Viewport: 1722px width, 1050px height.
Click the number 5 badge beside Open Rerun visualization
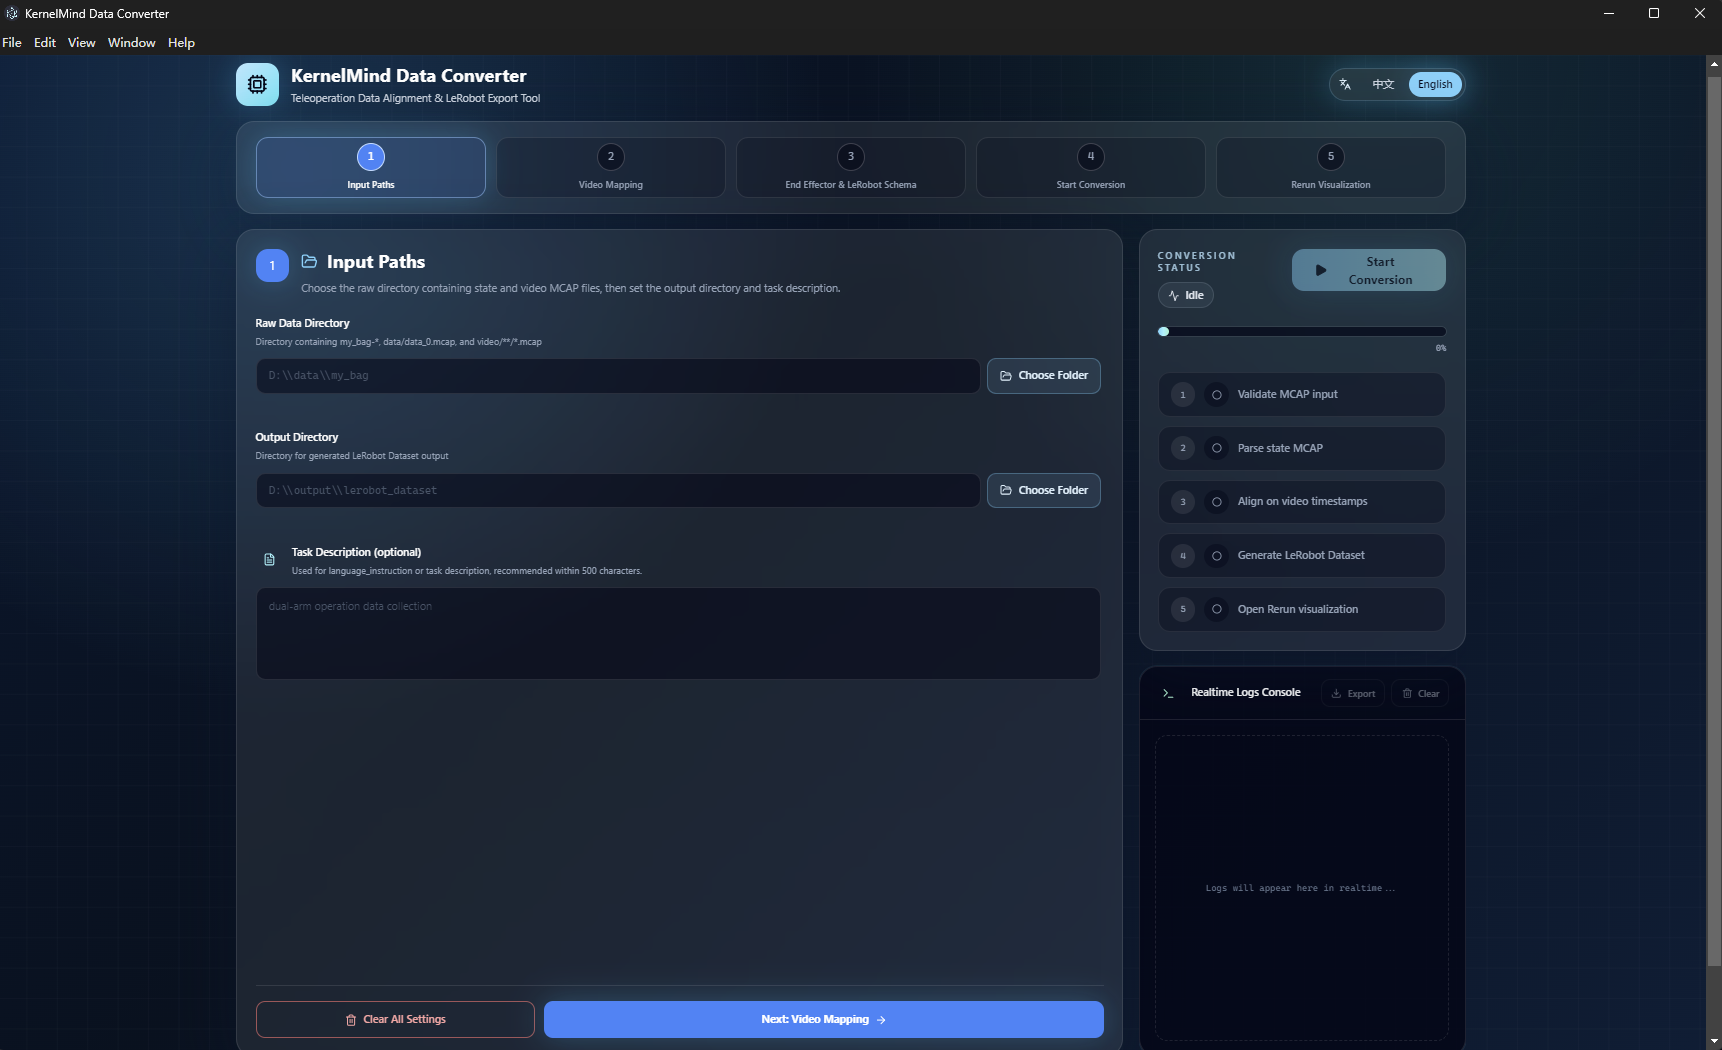click(x=1183, y=609)
